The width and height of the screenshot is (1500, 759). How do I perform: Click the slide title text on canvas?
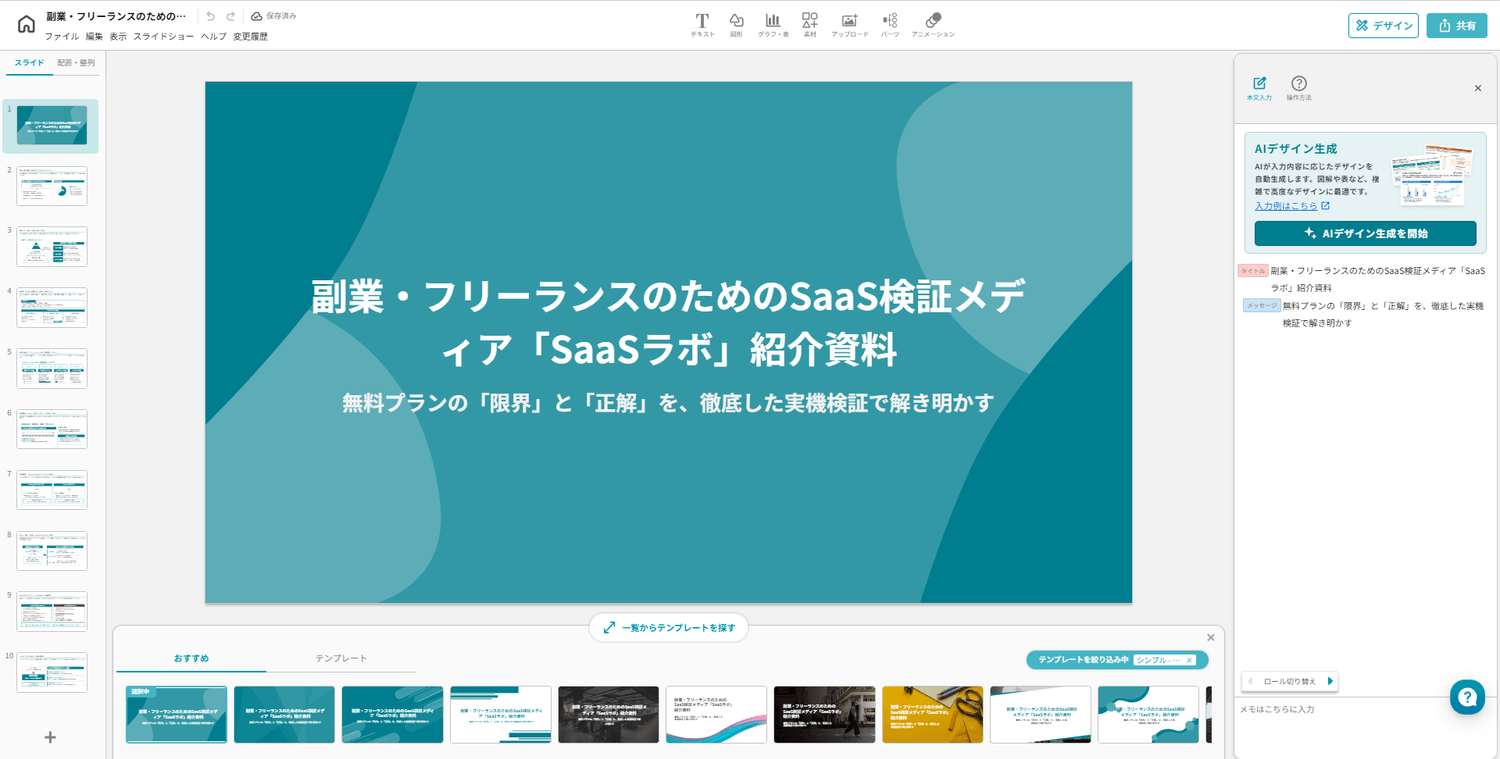tap(668, 322)
